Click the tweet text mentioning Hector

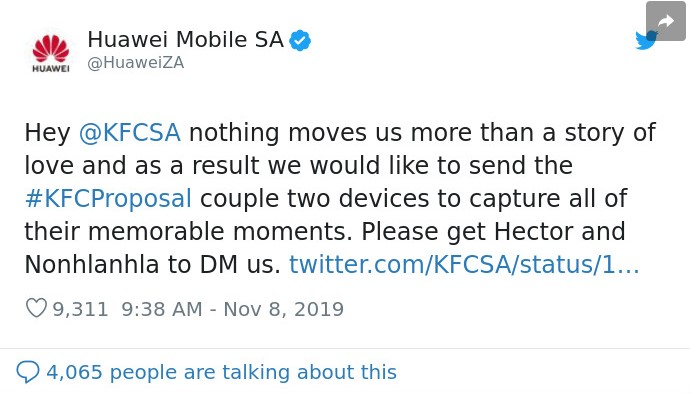pos(325,231)
